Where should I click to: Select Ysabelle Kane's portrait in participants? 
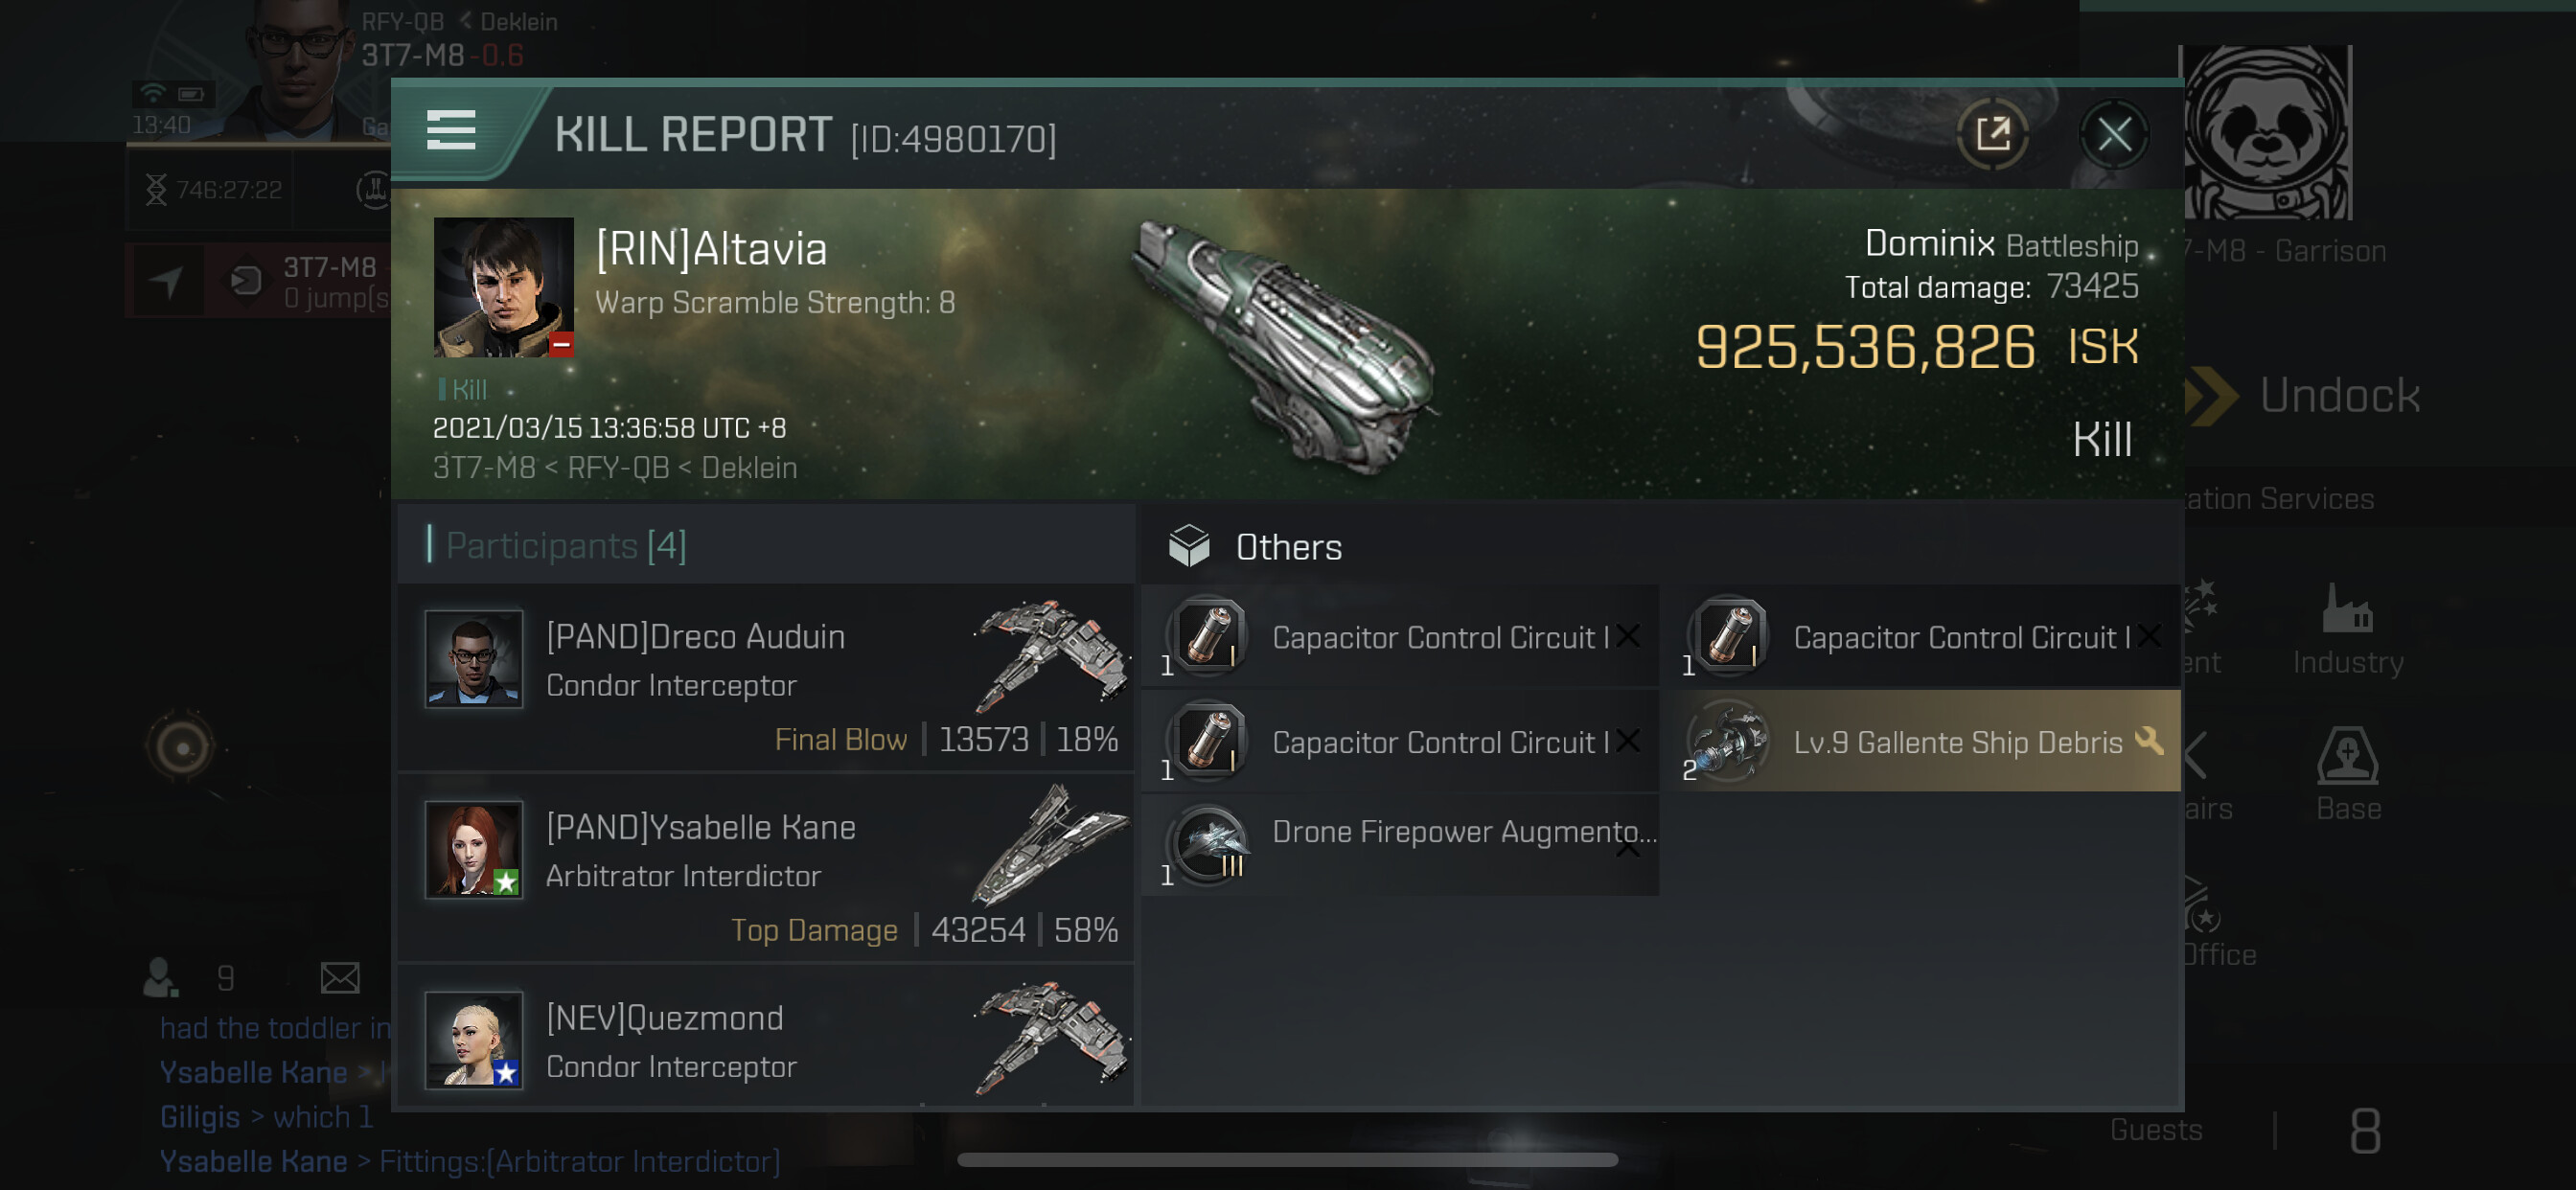[x=473, y=849]
